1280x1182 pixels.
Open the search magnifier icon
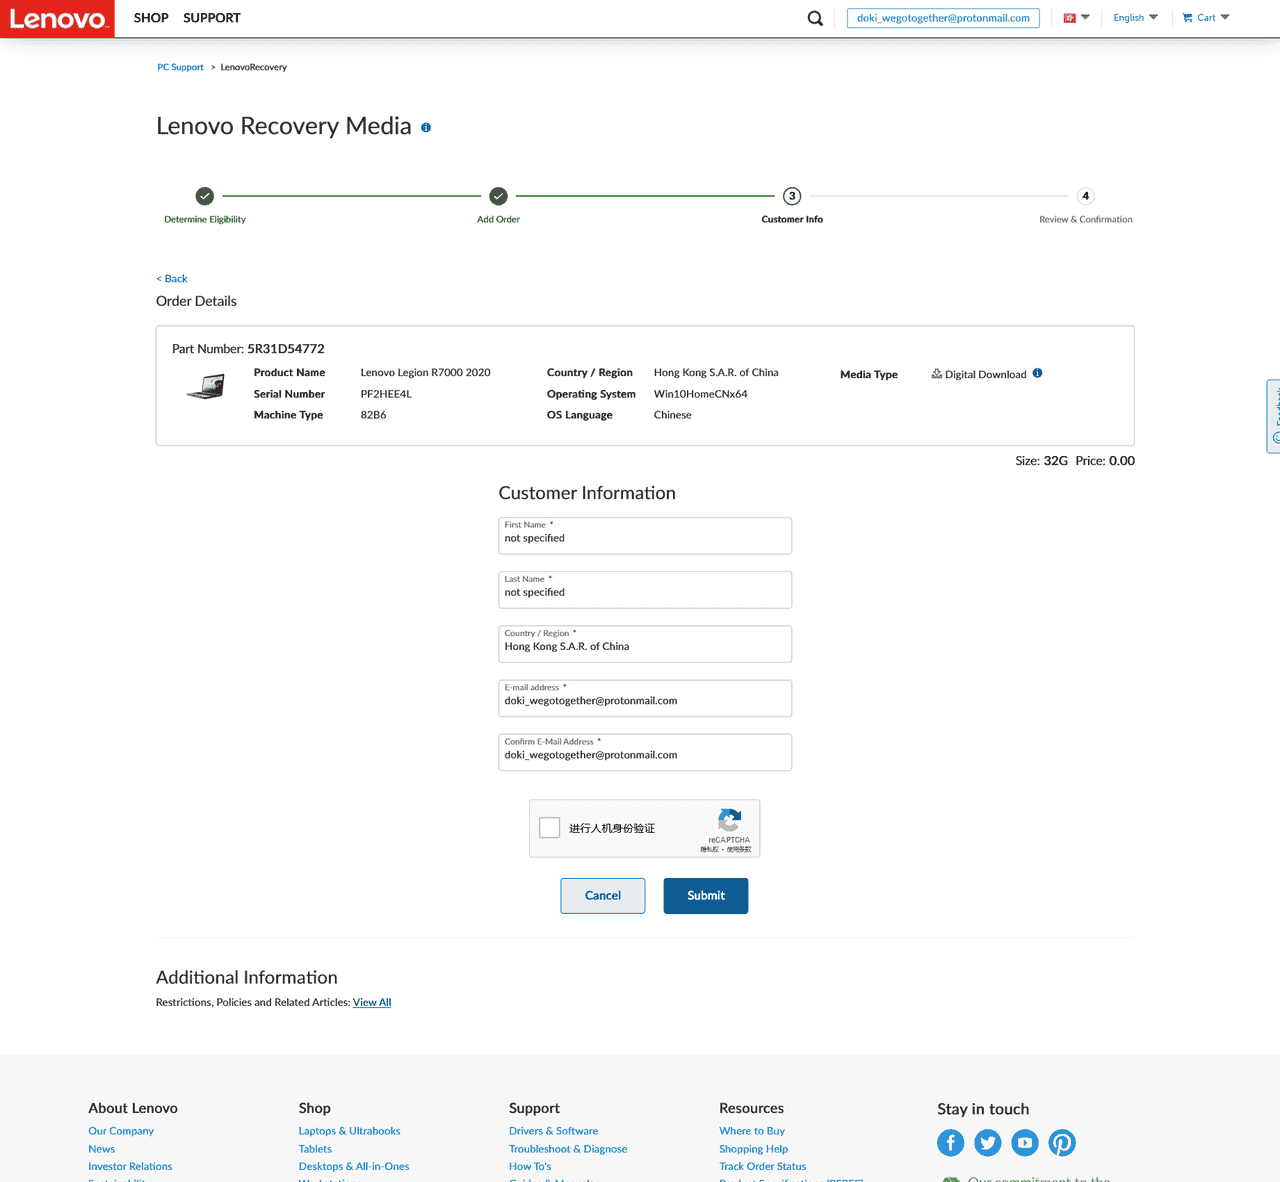click(815, 18)
